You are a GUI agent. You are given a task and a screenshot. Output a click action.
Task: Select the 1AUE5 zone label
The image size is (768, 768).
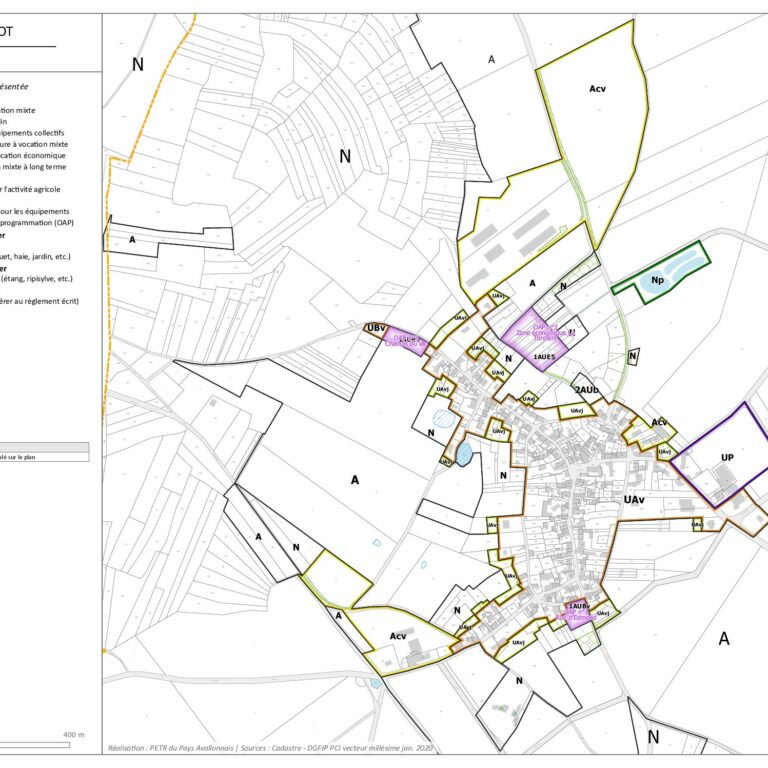544,356
